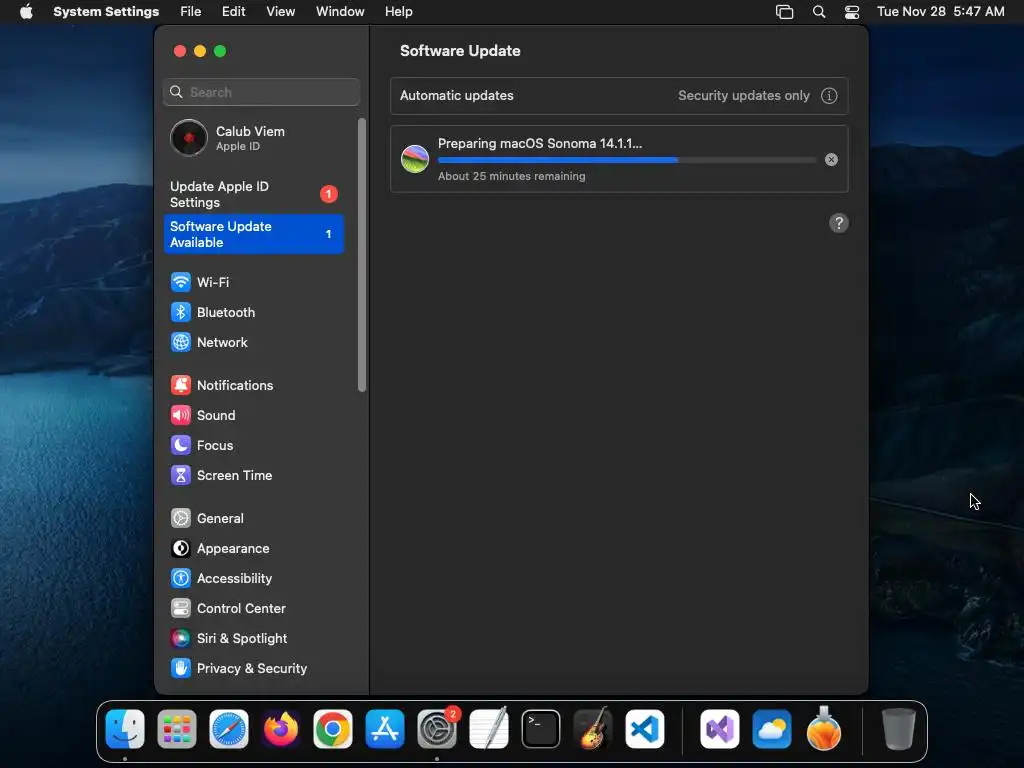Click the Search field in the sidebar
This screenshot has width=1024, height=768.
pos(261,92)
